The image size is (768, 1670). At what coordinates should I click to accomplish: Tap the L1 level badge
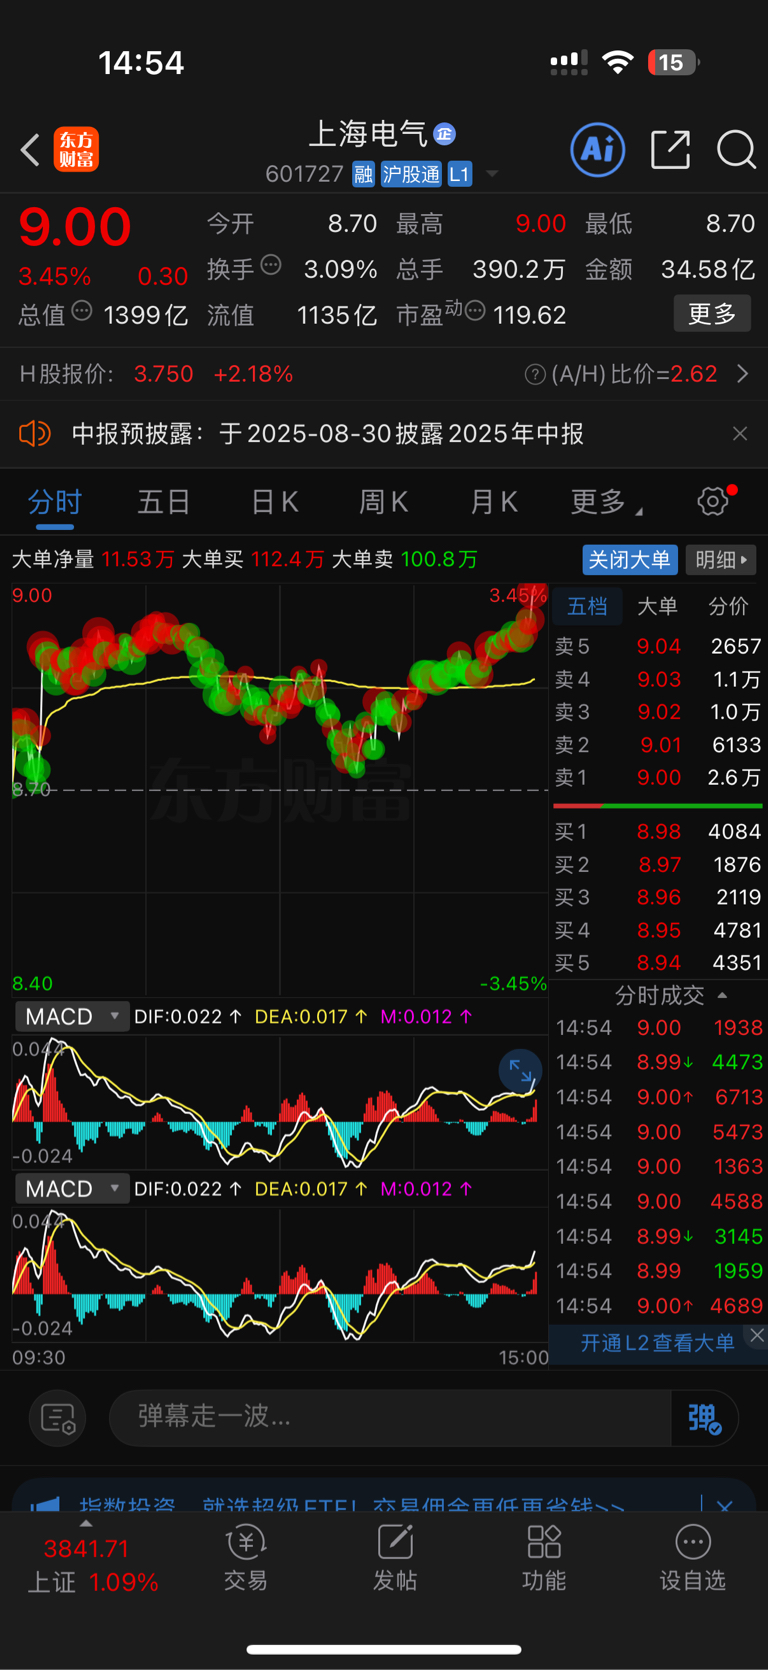(459, 174)
